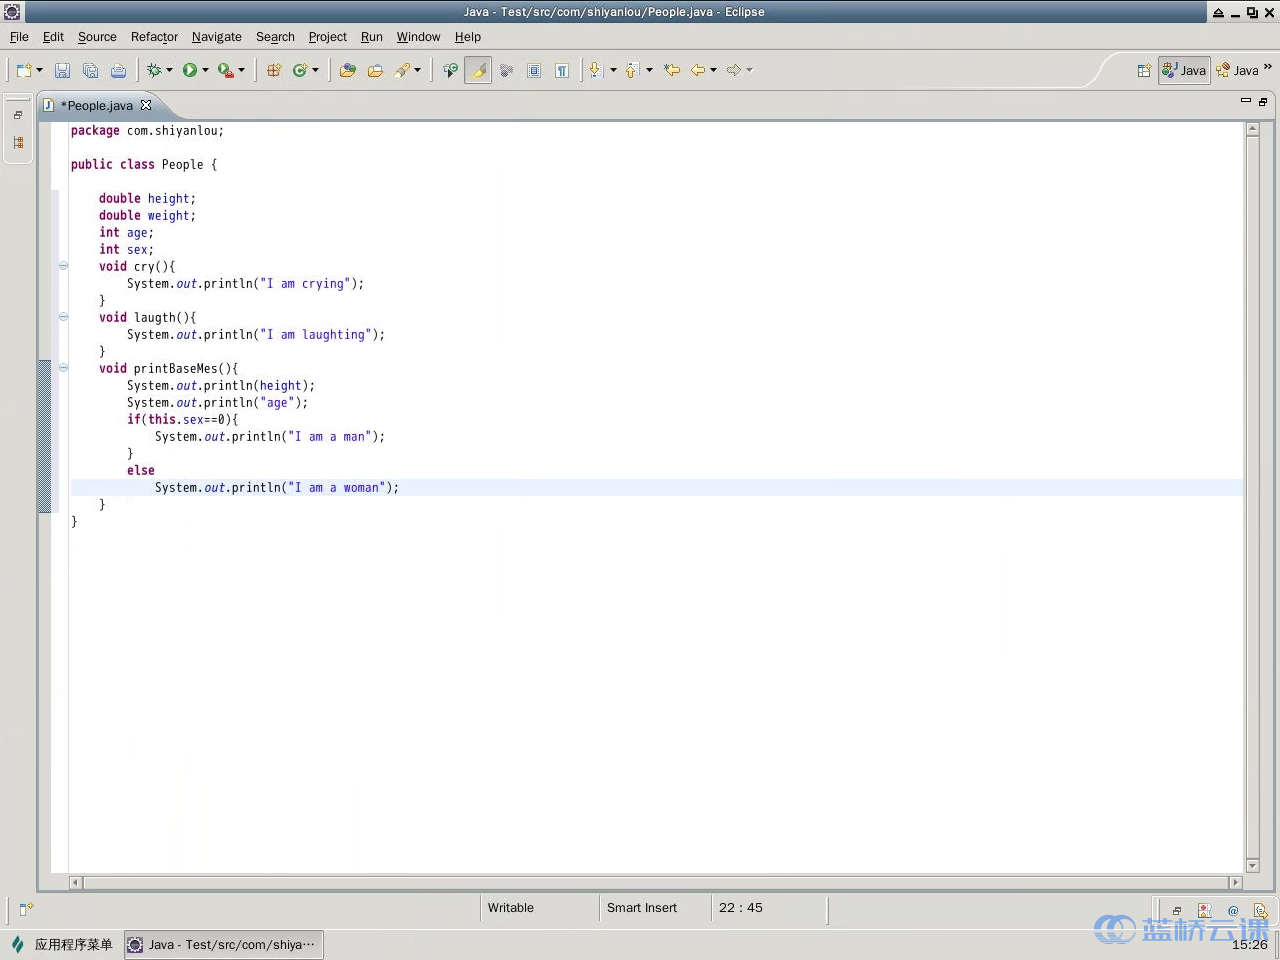Click Next Annotation down-arrow icon
The image size is (1280, 960).
click(596, 70)
